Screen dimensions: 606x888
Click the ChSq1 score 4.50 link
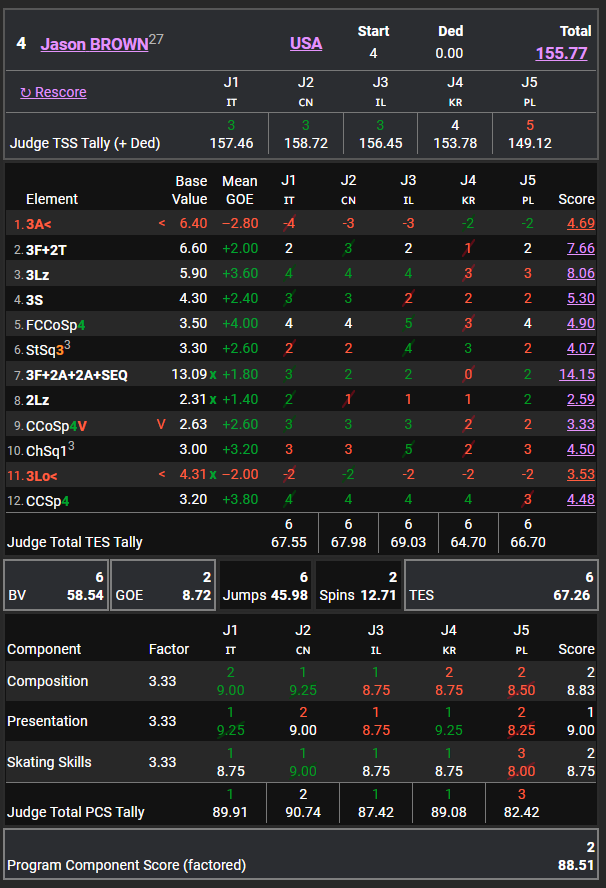[580, 449]
